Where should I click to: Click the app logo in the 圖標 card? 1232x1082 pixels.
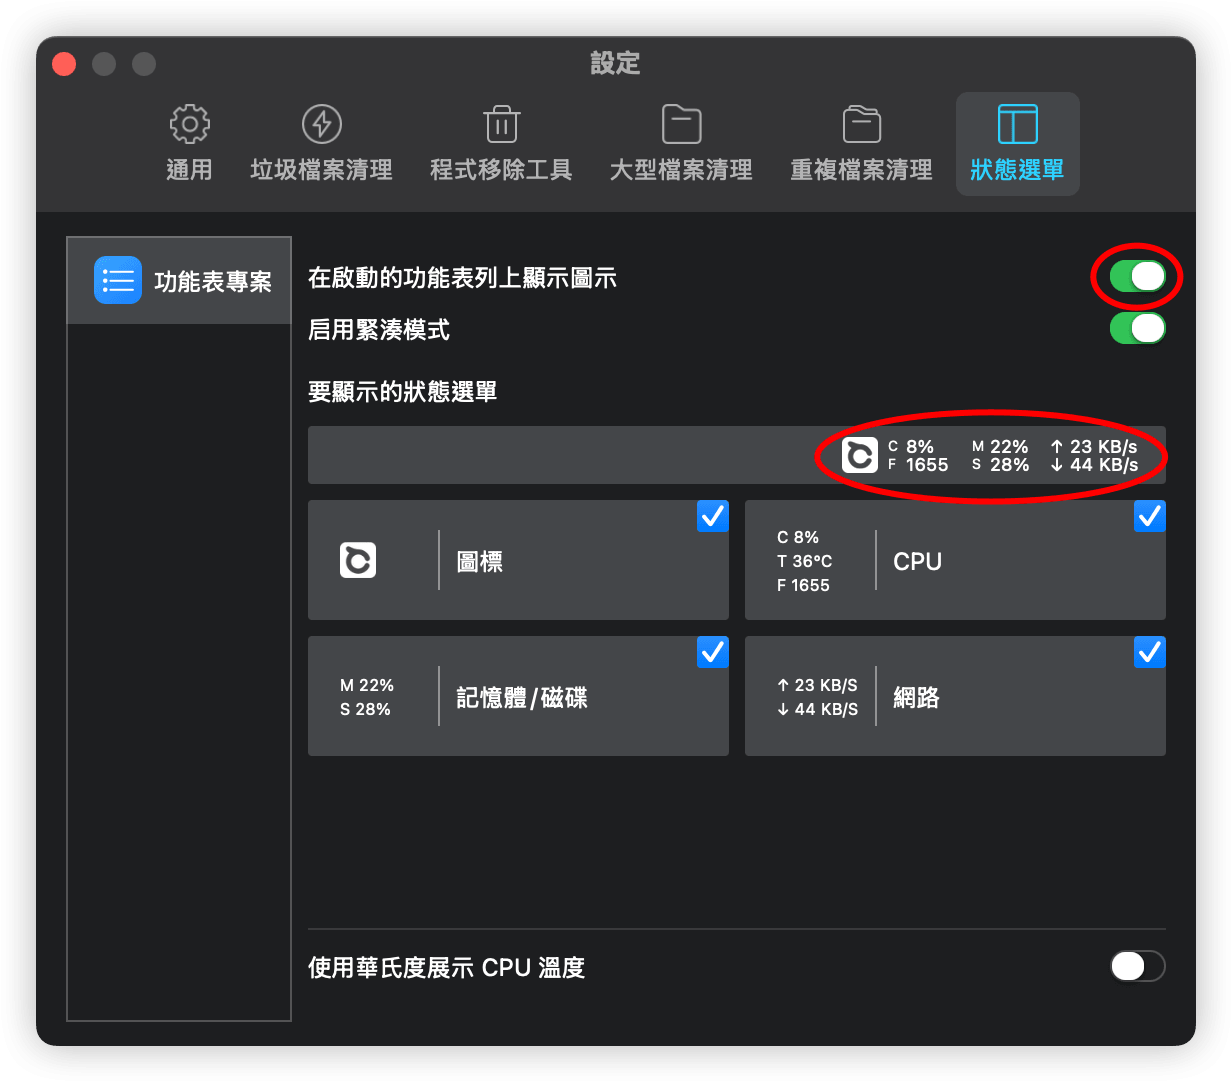pyautogui.click(x=358, y=560)
